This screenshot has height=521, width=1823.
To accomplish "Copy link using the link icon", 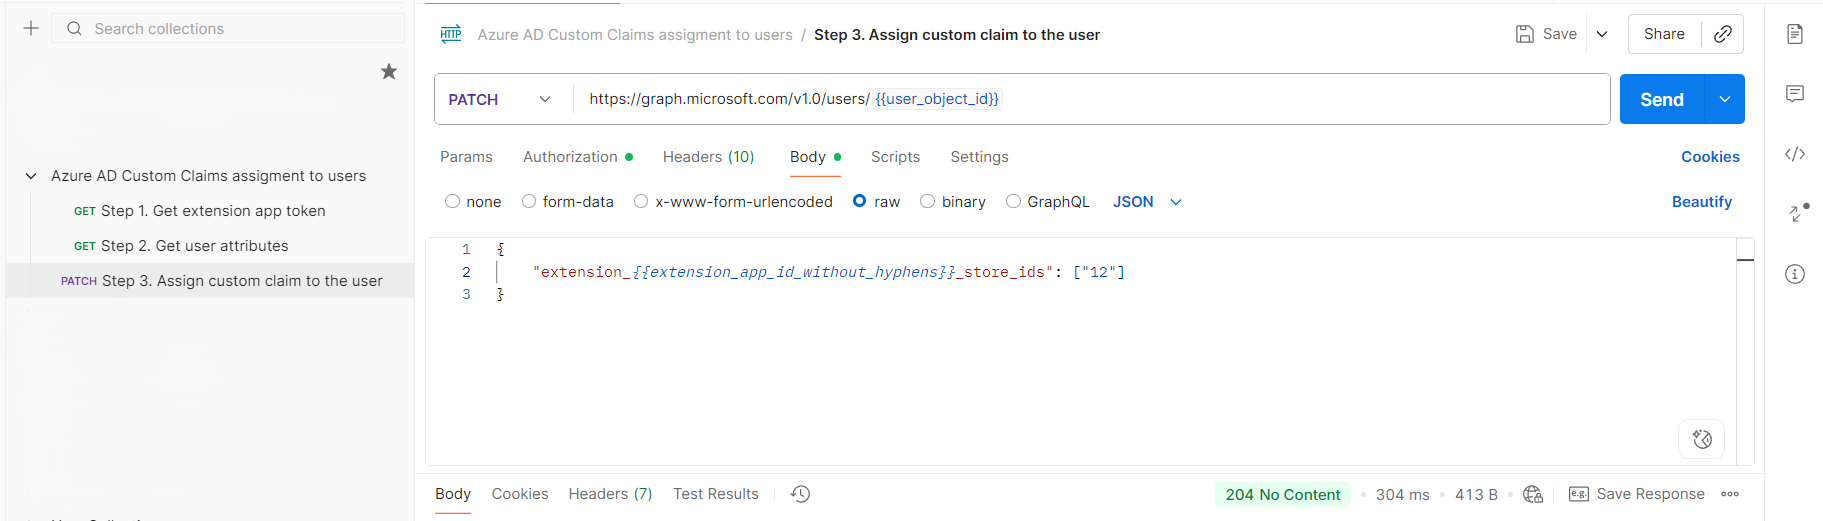I will 1723,34.
